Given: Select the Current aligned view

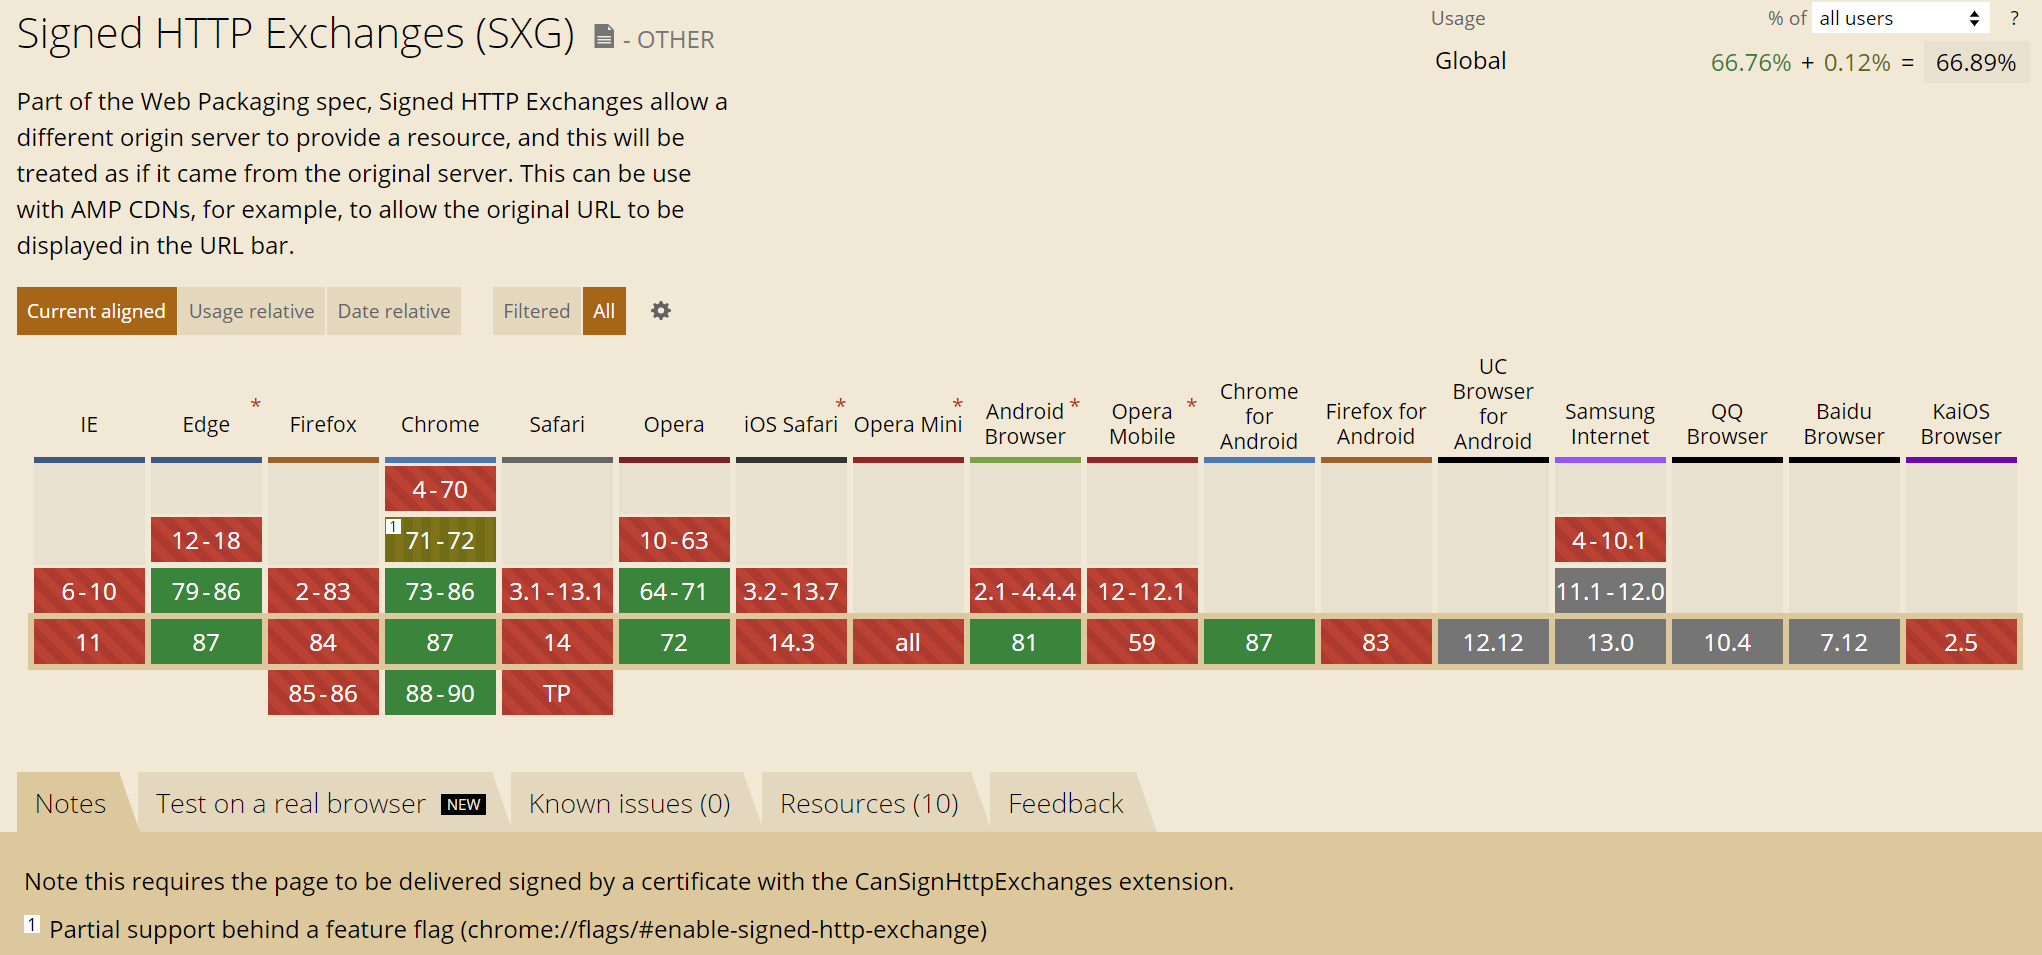Looking at the screenshot, I should pyautogui.click(x=96, y=311).
